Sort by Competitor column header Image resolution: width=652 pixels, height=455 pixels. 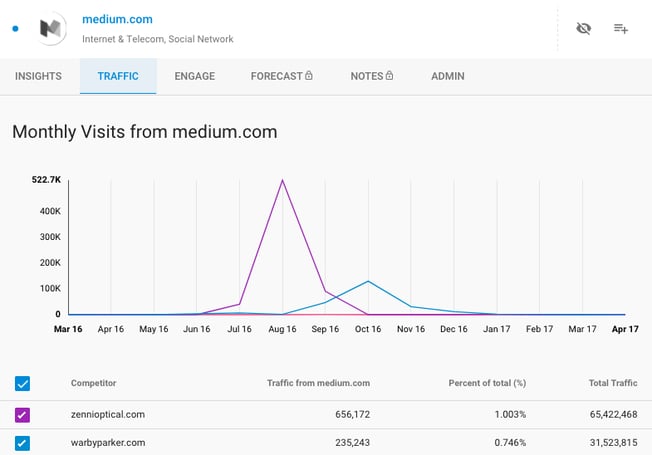click(x=94, y=383)
